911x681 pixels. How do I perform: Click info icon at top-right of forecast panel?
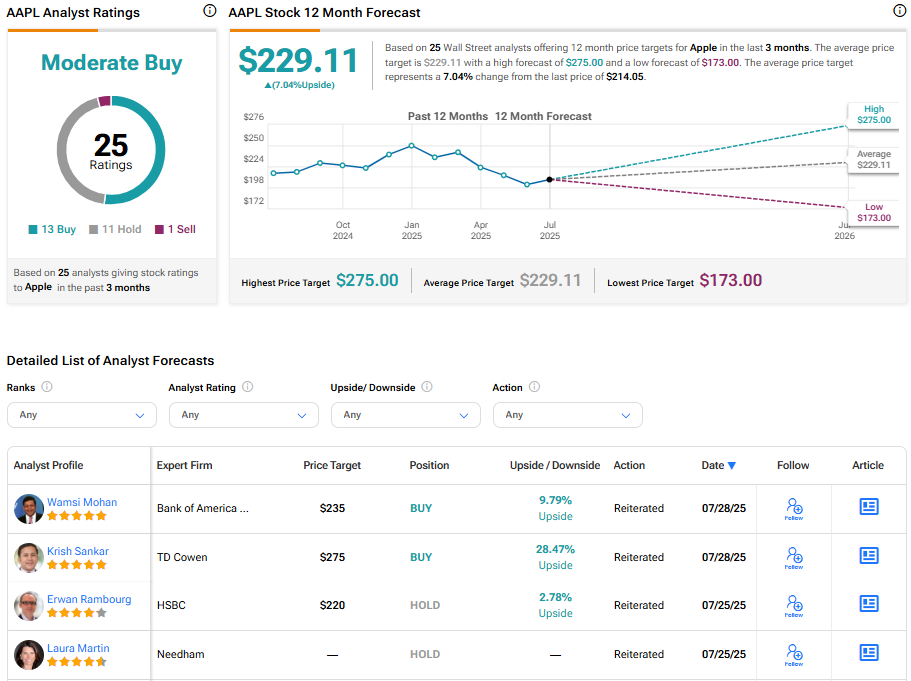pyautogui.click(x=899, y=11)
